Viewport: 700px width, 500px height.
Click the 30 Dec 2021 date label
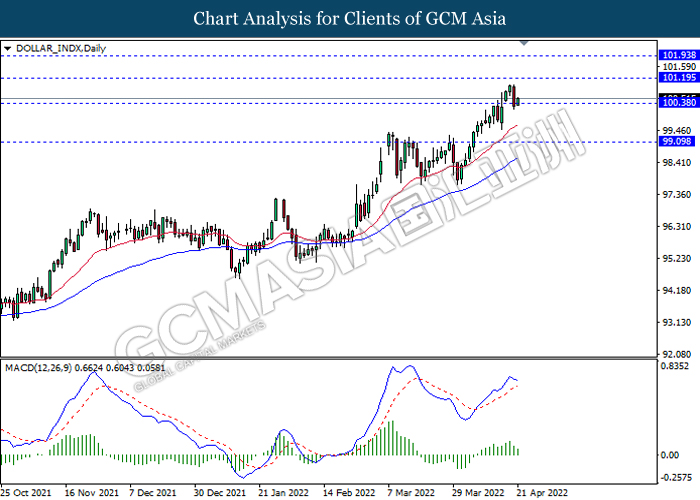click(220, 492)
